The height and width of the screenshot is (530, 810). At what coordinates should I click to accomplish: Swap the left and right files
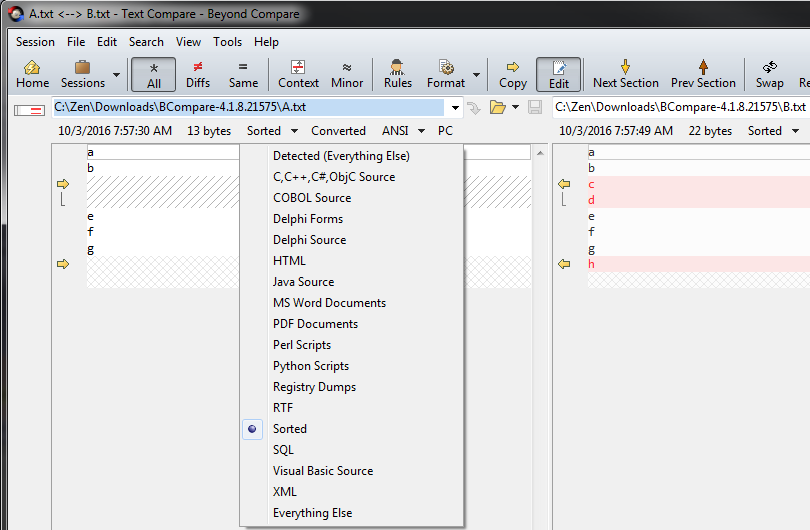click(769, 74)
